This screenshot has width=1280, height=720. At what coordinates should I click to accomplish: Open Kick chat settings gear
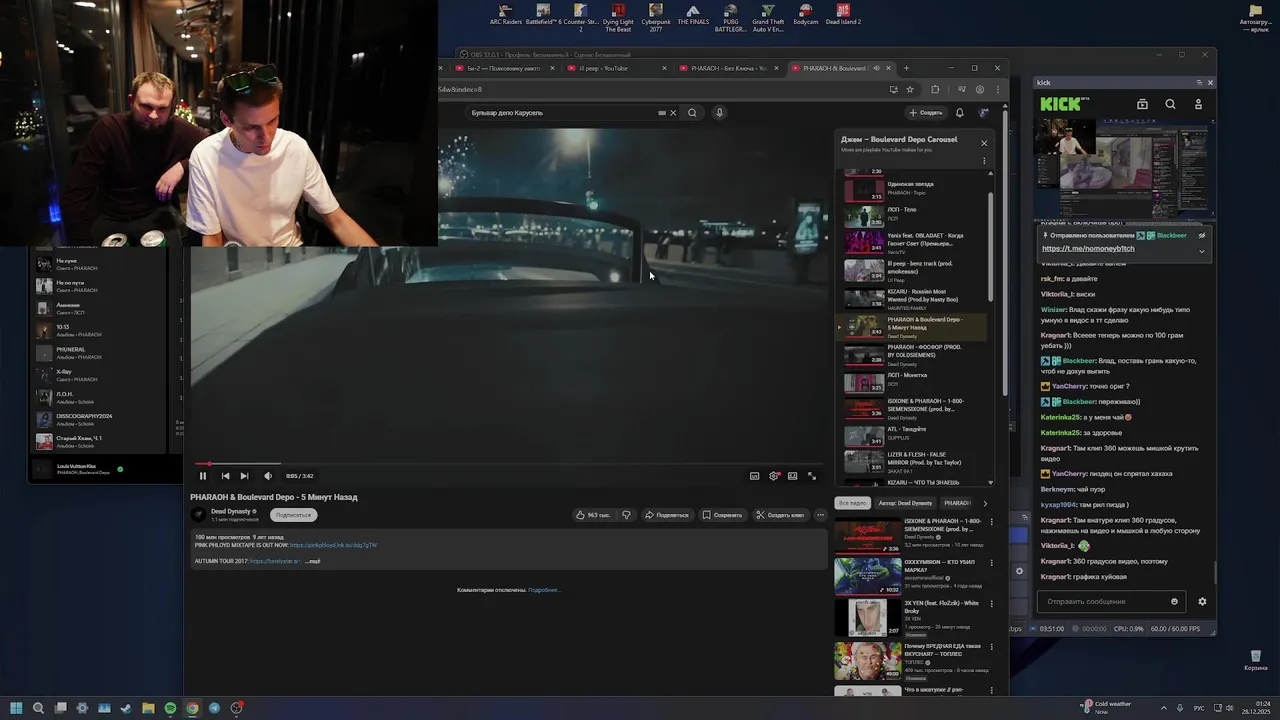click(x=1202, y=601)
